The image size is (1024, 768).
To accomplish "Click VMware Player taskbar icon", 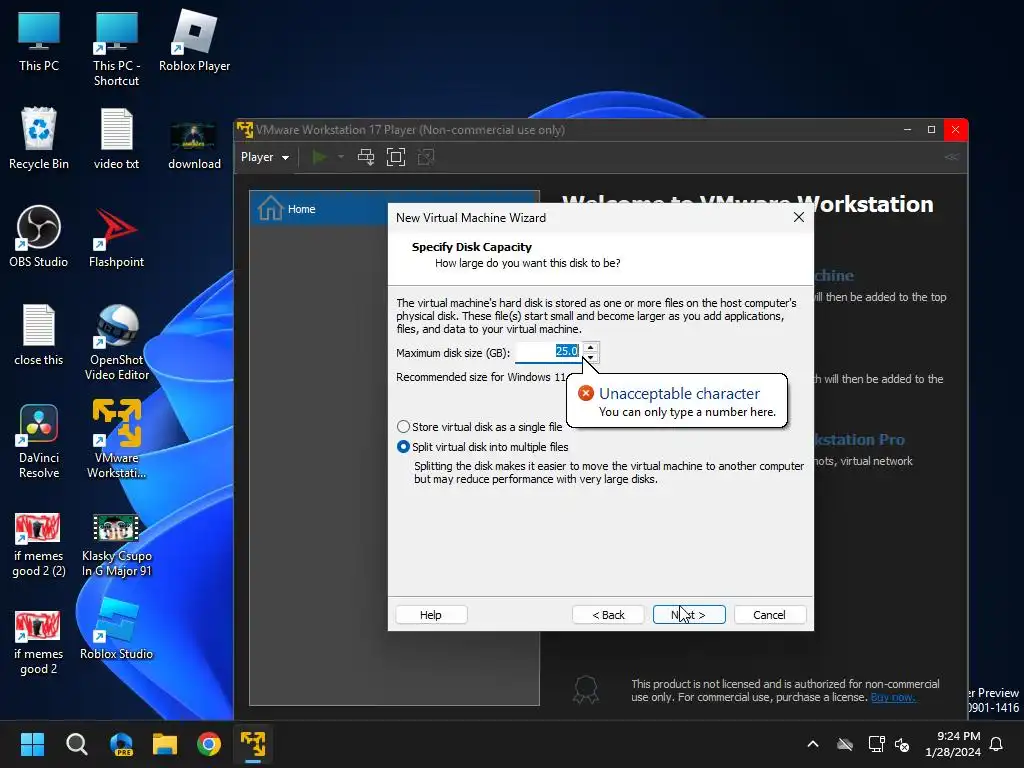I will click(253, 744).
